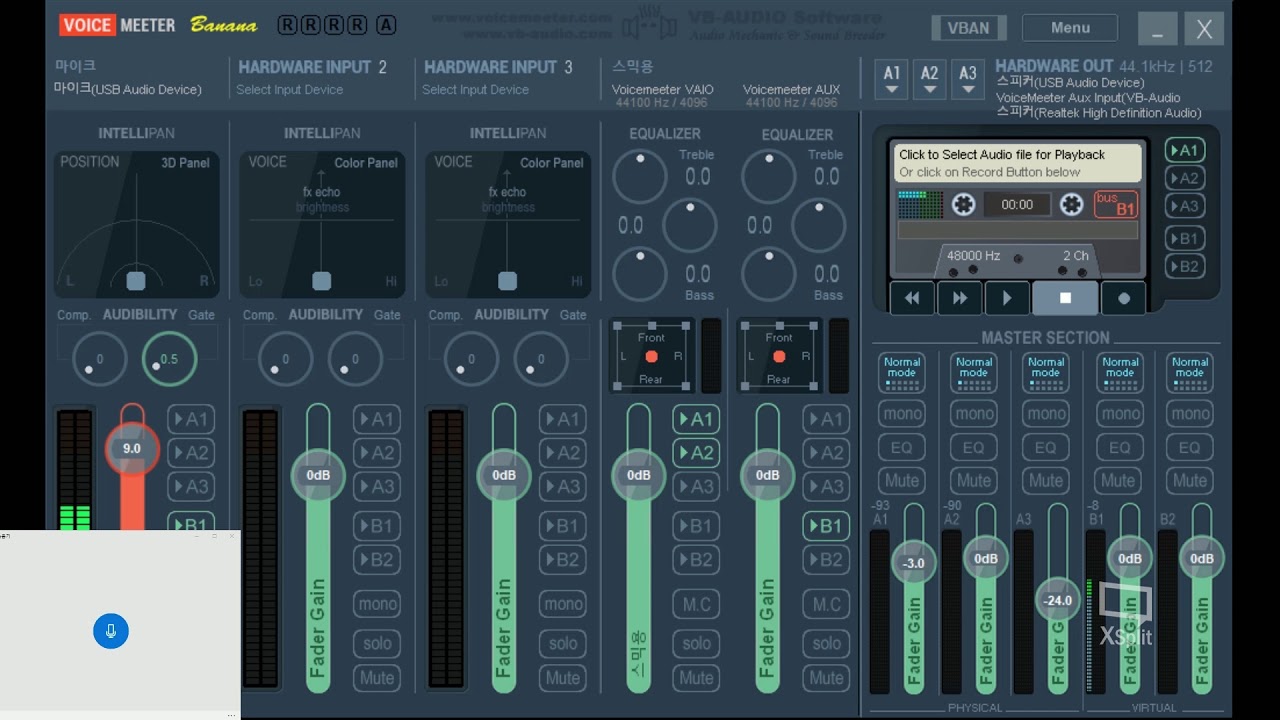Mute the Hardware Input 3 strip

pyautogui.click(x=563, y=678)
